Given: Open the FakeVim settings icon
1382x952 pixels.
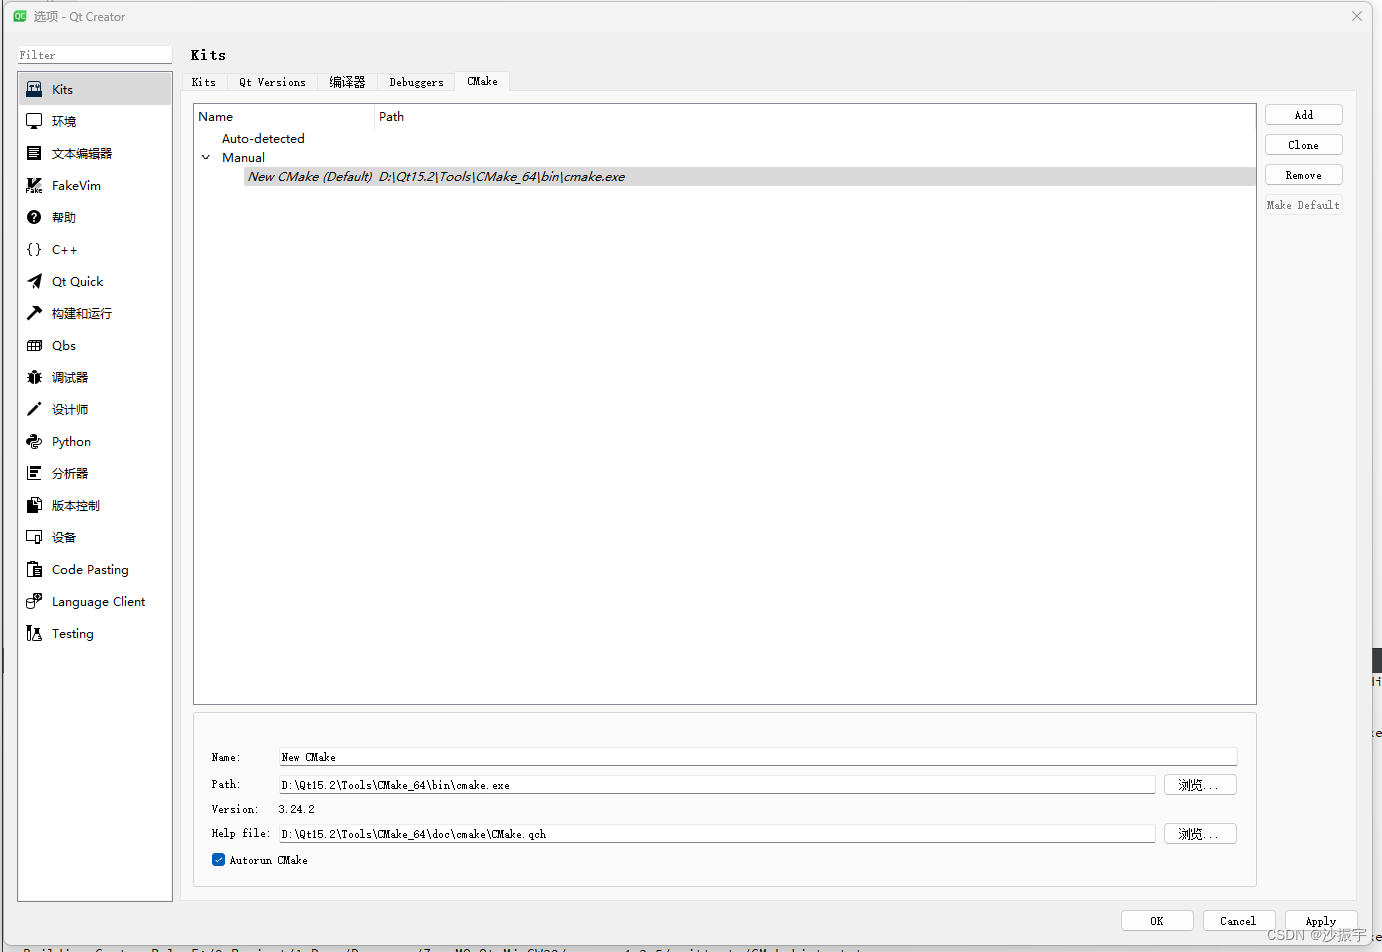Looking at the screenshot, I should coord(34,185).
